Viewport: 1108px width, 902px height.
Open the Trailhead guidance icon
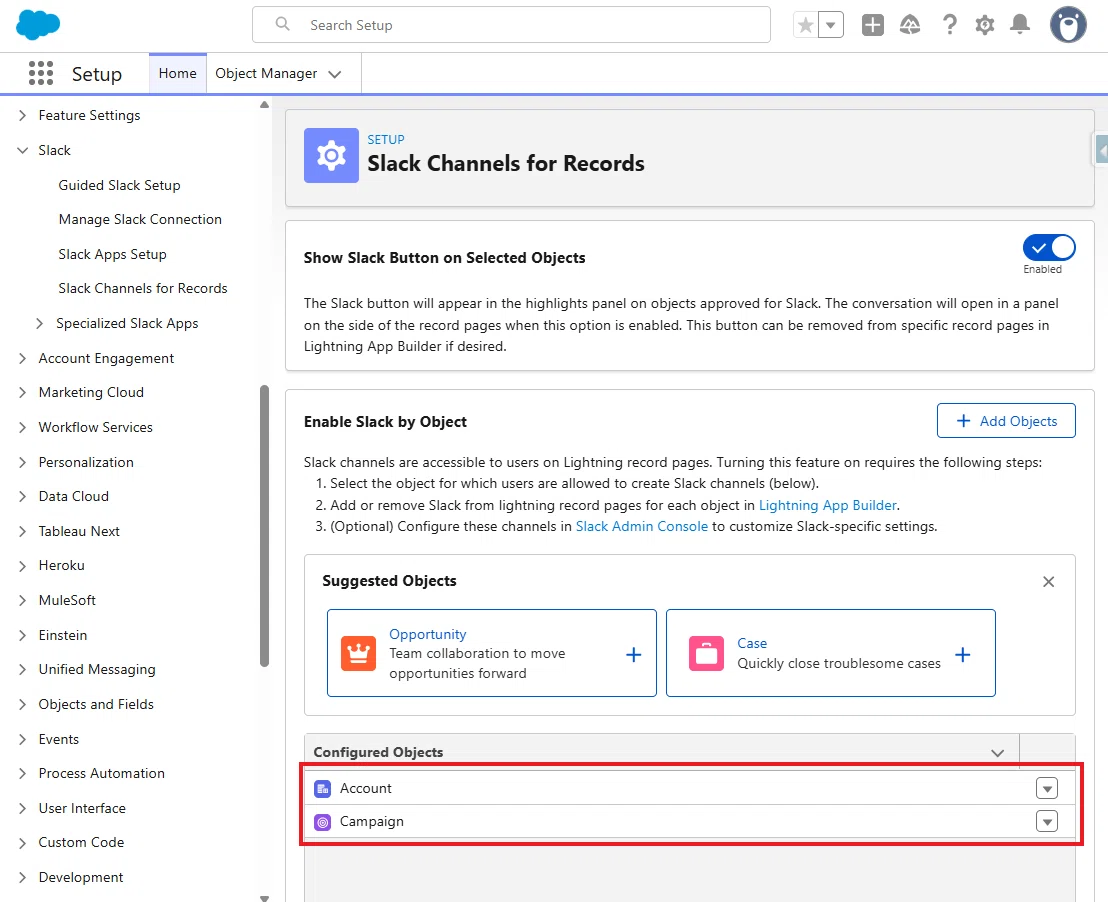pos(910,25)
